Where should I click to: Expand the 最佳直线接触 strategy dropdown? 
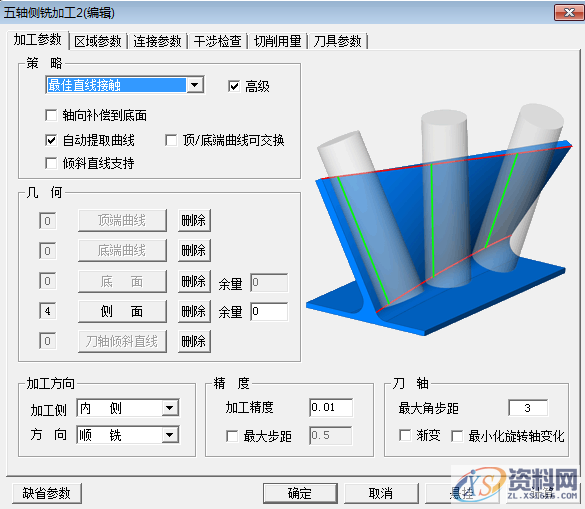(195, 85)
